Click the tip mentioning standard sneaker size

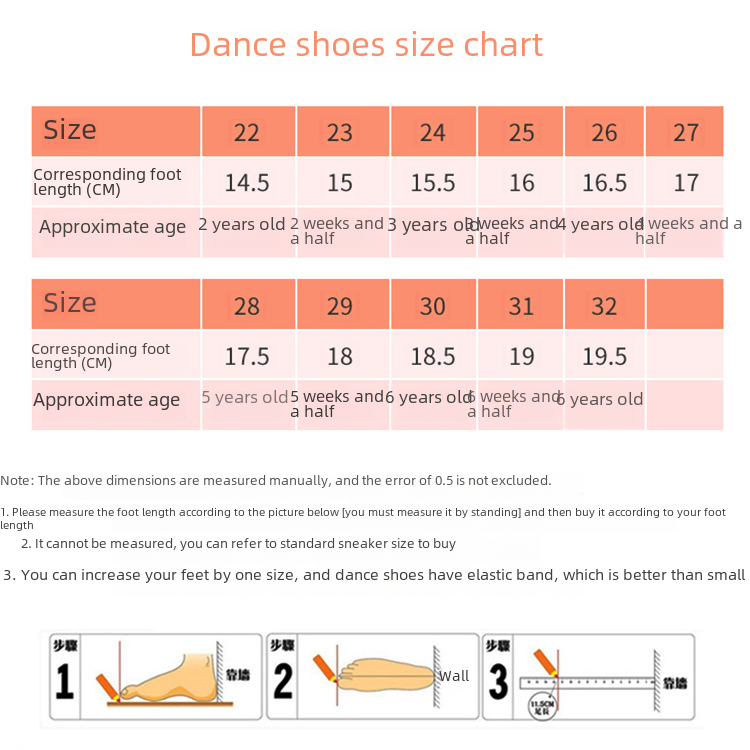(x=239, y=544)
